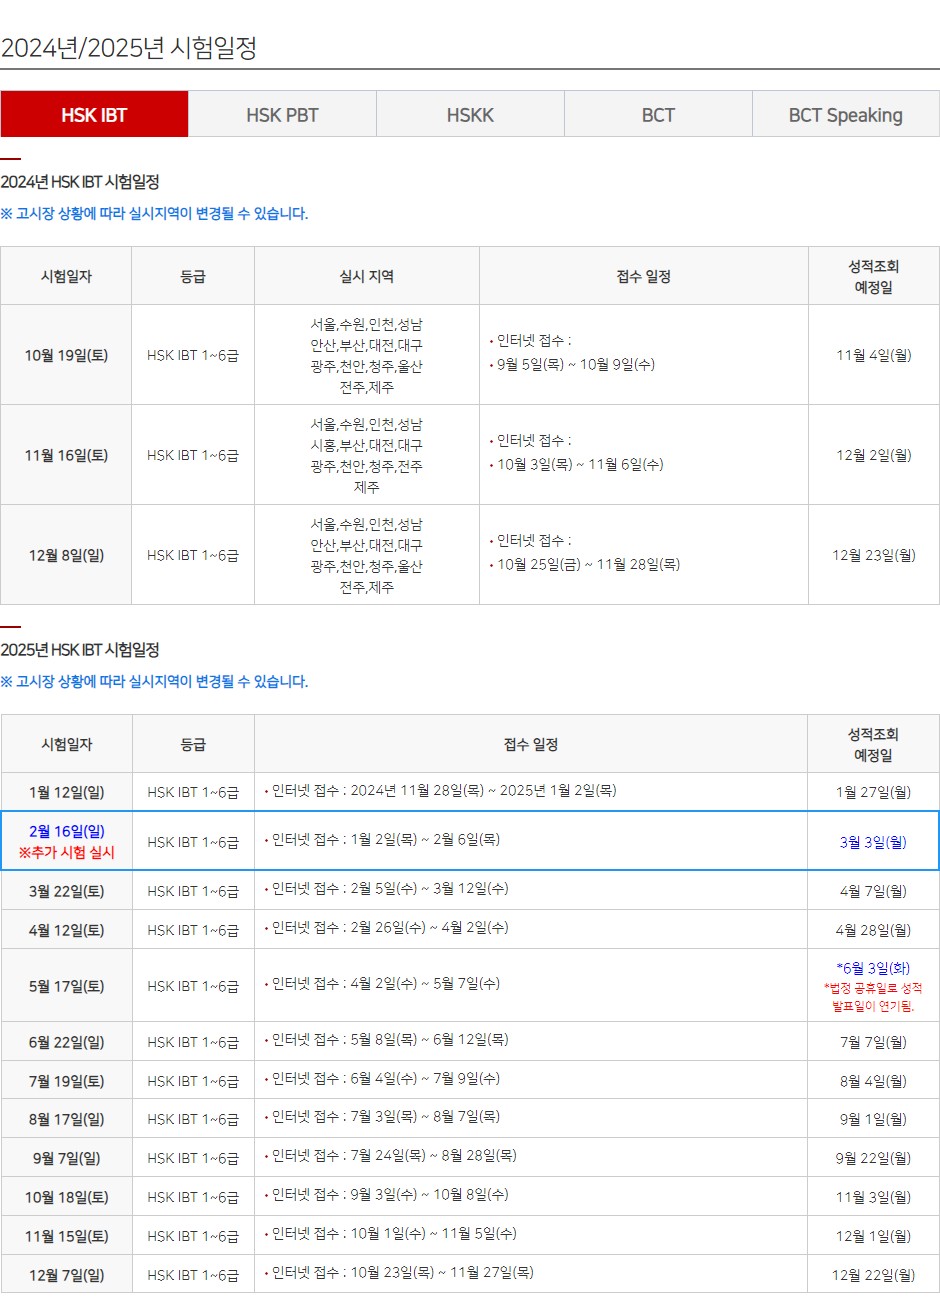
Task: Switch to the HSK PBT tab
Action: (281, 113)
